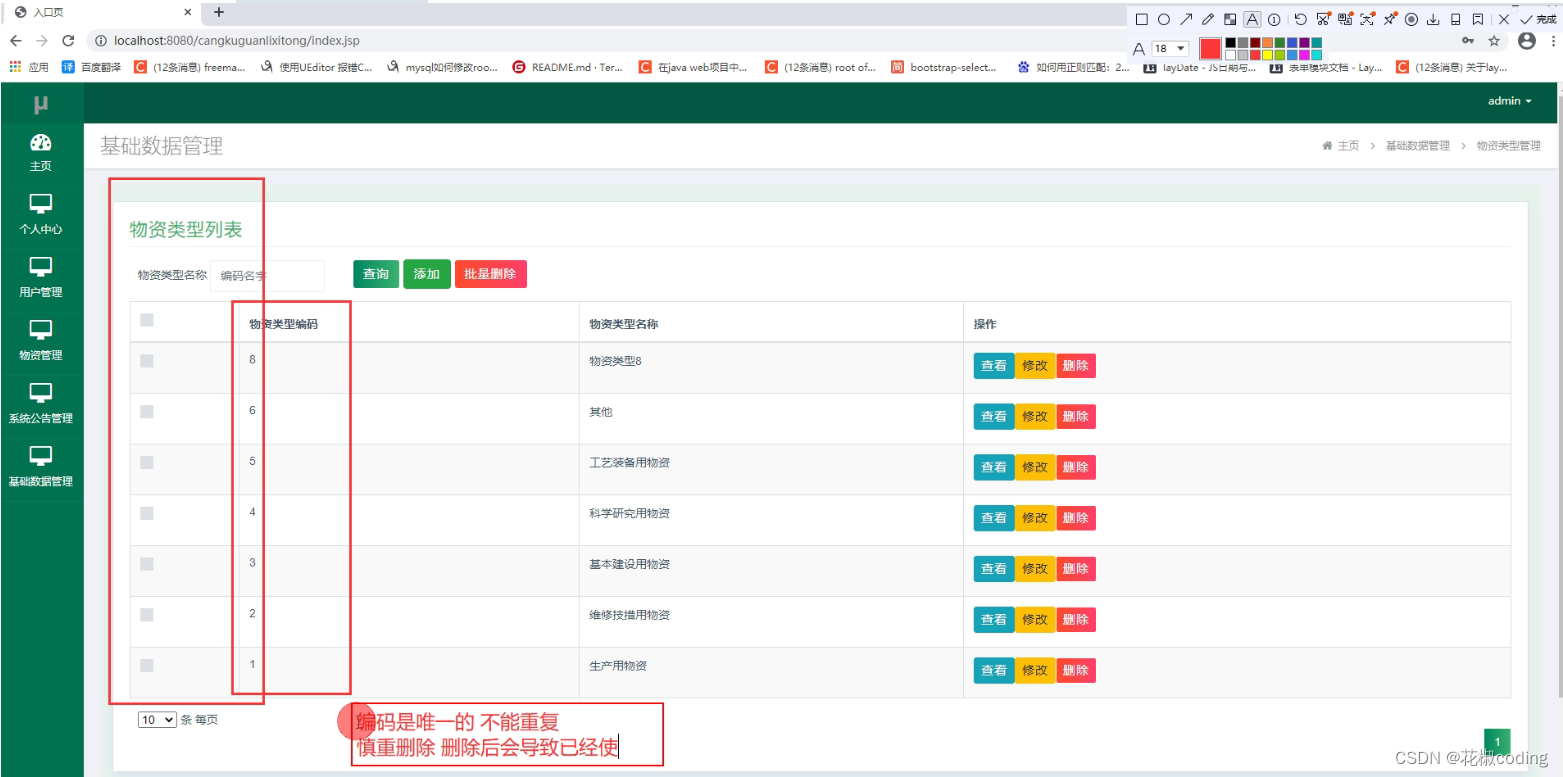
Task: Pin the screenshot to screen
Action: coord(1390,19)
